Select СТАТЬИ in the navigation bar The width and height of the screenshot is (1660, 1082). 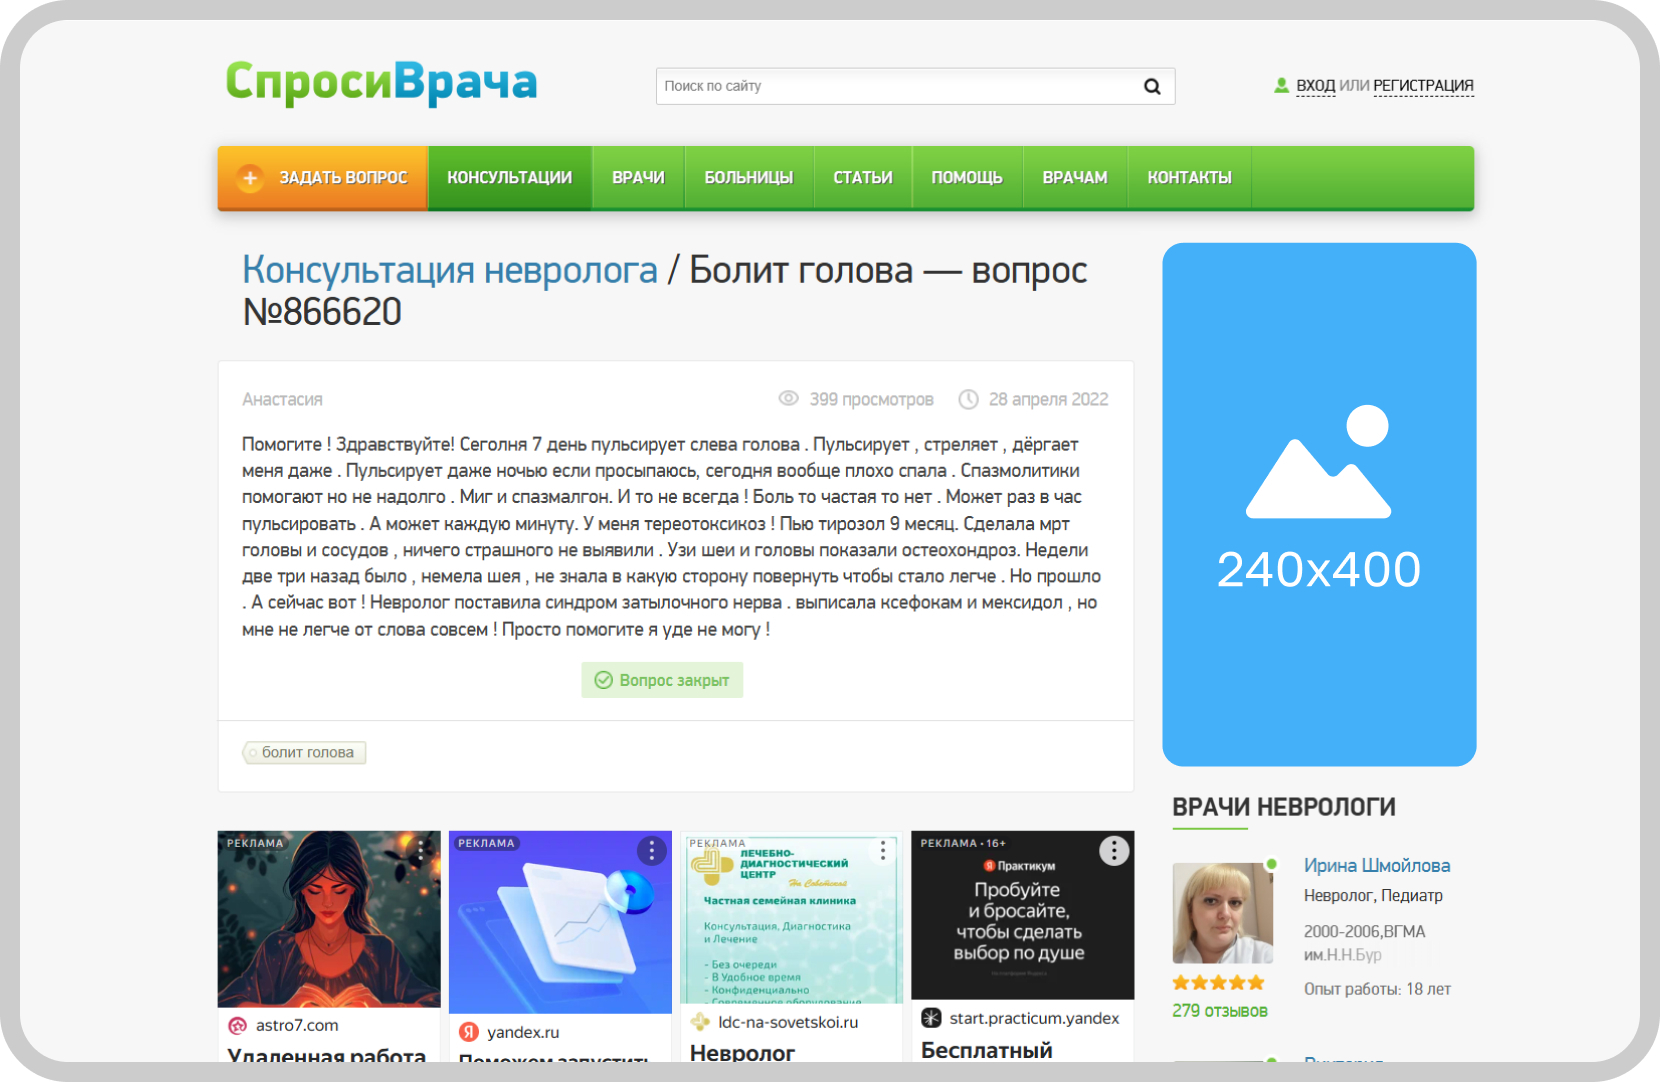pyautogui.click(x=862, y=178)
